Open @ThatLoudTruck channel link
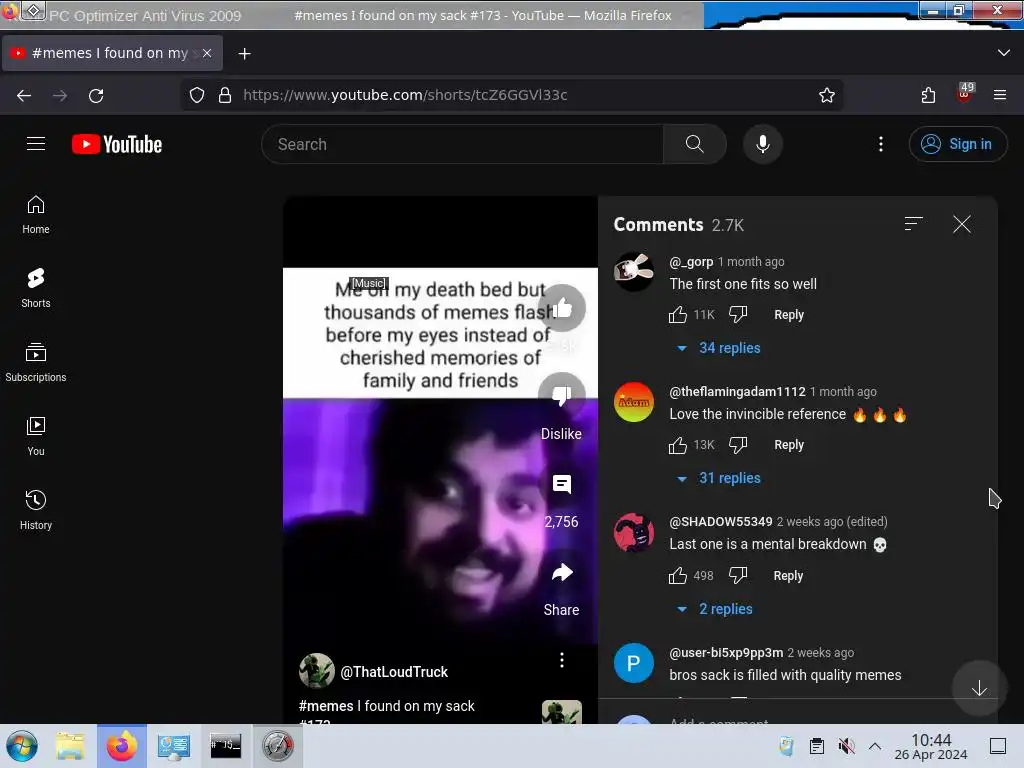 [394, 672]
